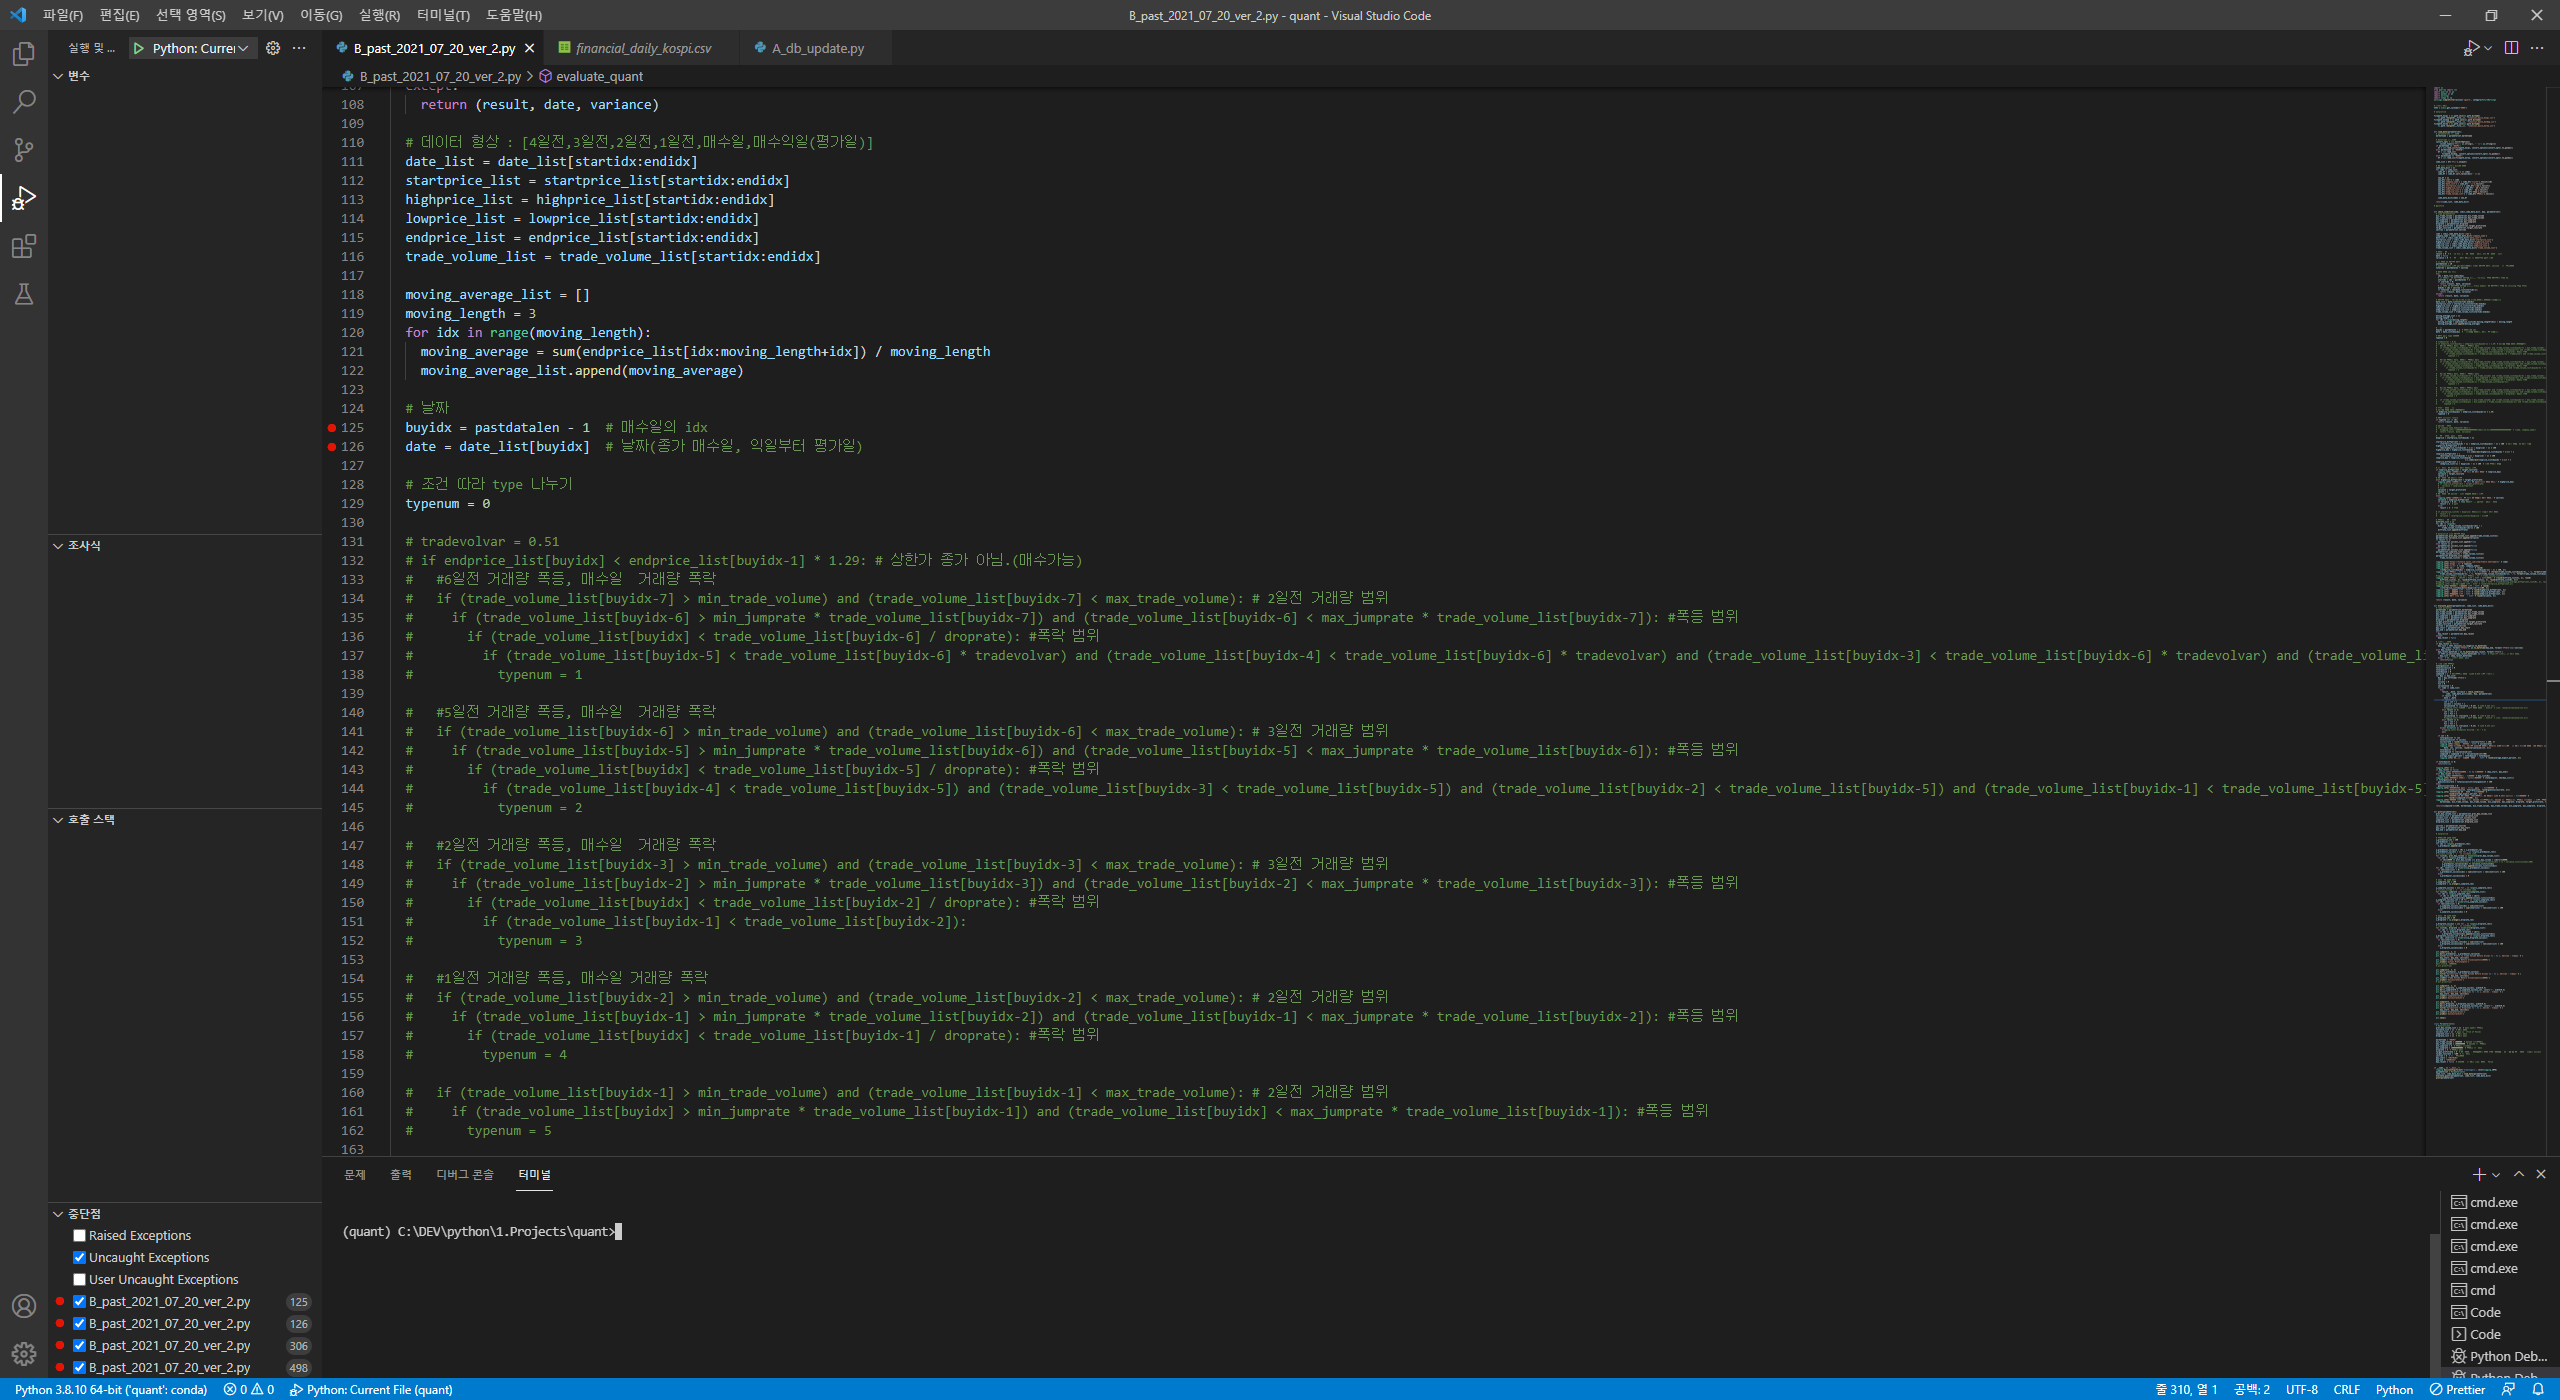Enable the User Uncaught Exceptions checkbox

pyautogui.click(x=80, y=1279)
